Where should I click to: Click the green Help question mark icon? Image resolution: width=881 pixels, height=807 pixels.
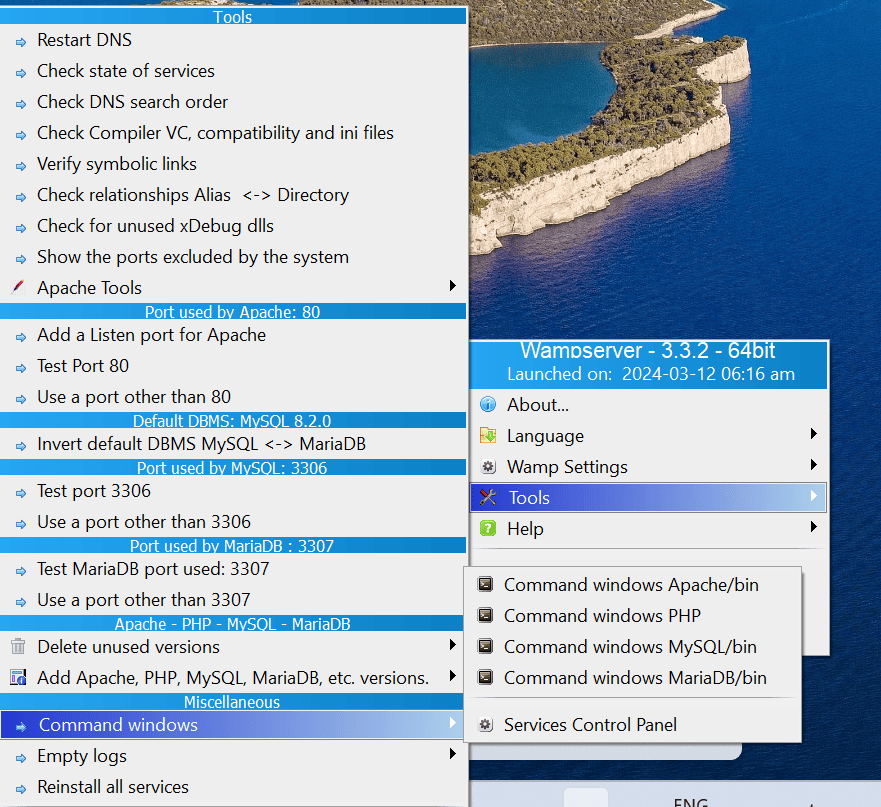(487, 528)
